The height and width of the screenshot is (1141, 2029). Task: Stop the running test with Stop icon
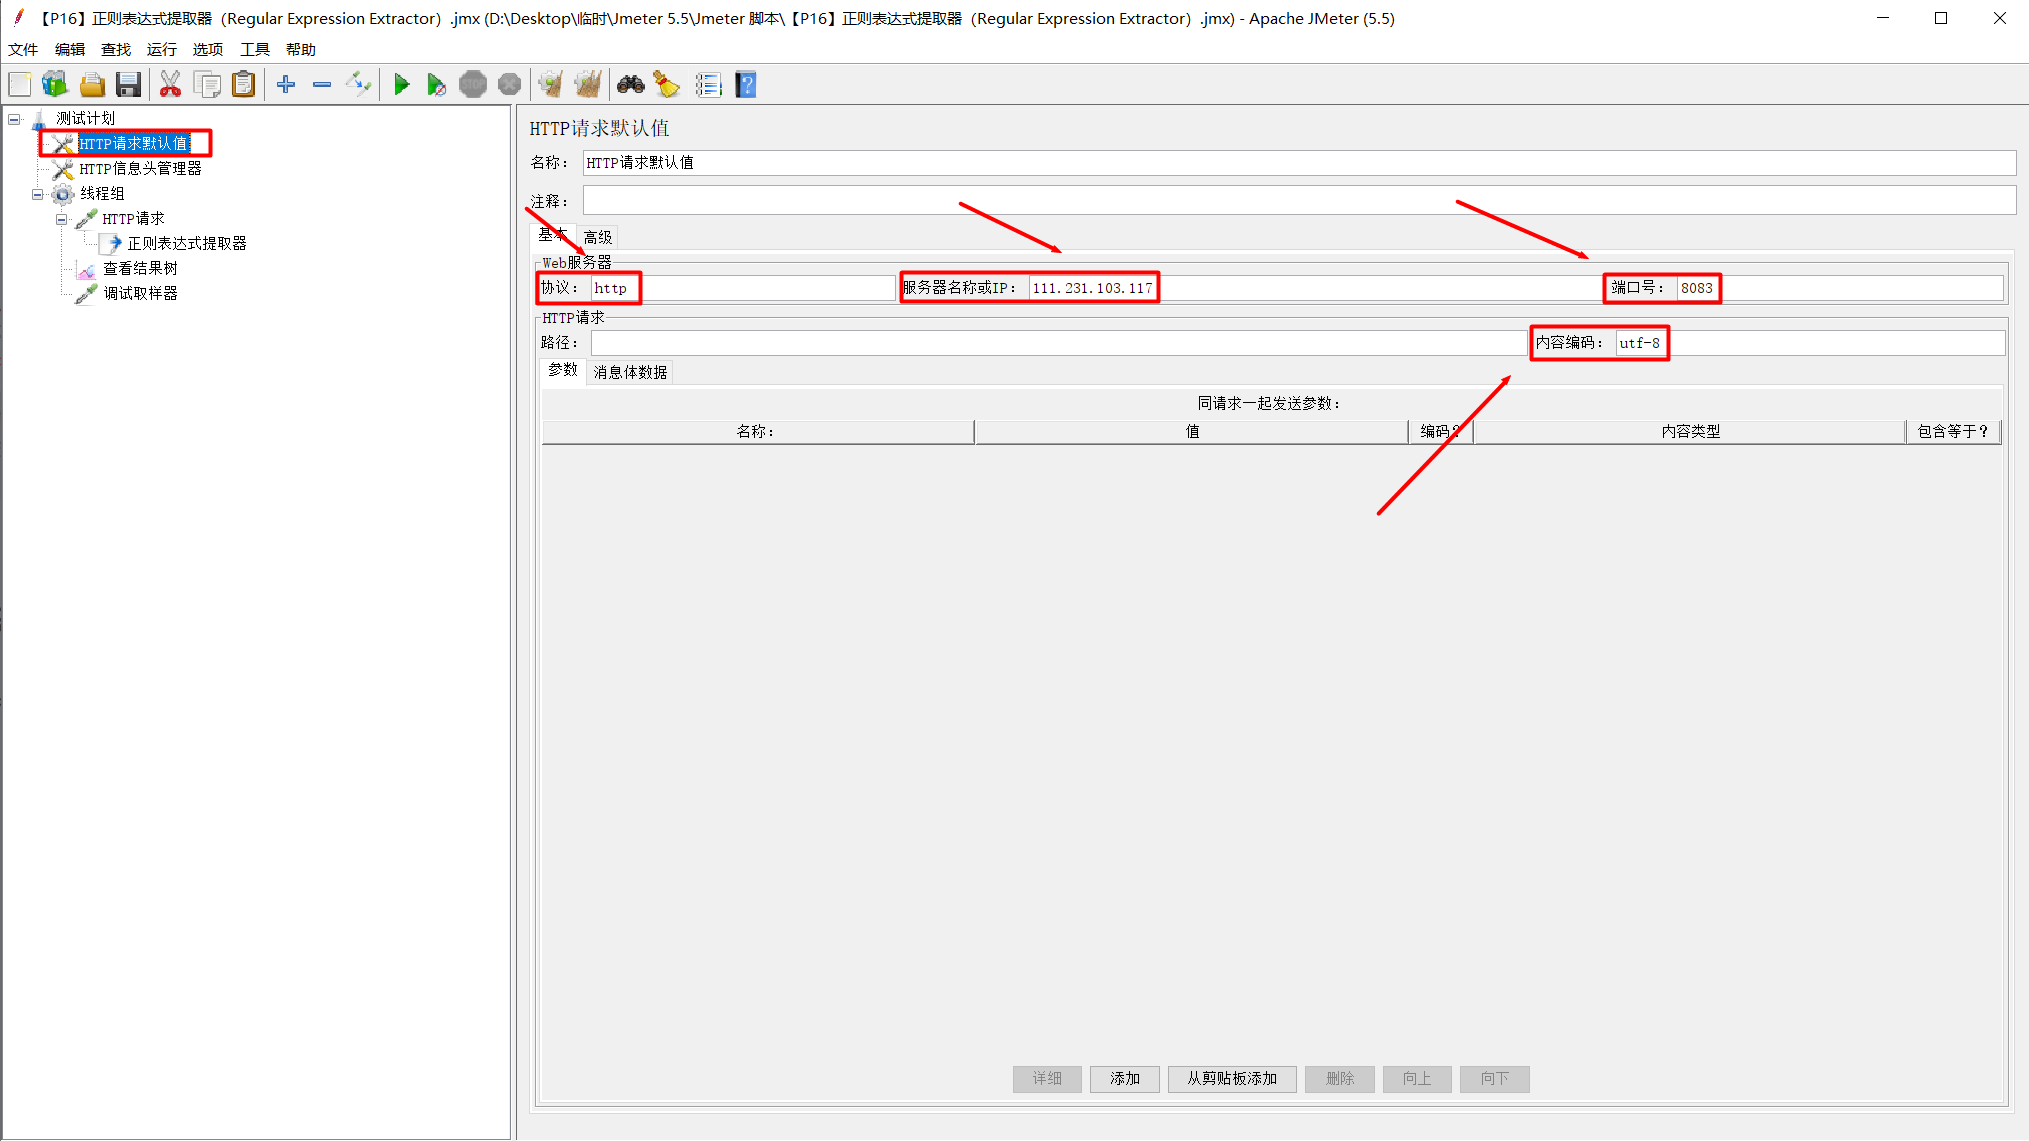click(473, 85)
